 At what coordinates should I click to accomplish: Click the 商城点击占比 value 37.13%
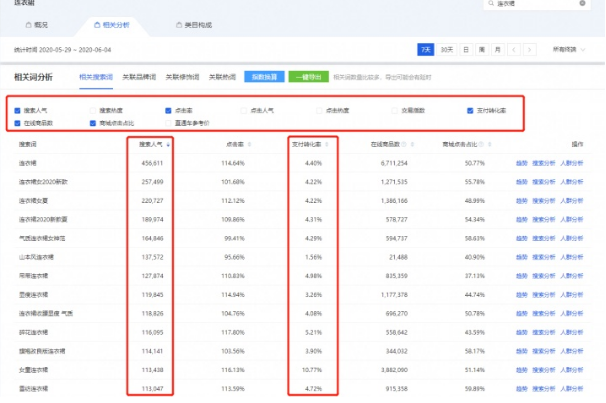475,276
